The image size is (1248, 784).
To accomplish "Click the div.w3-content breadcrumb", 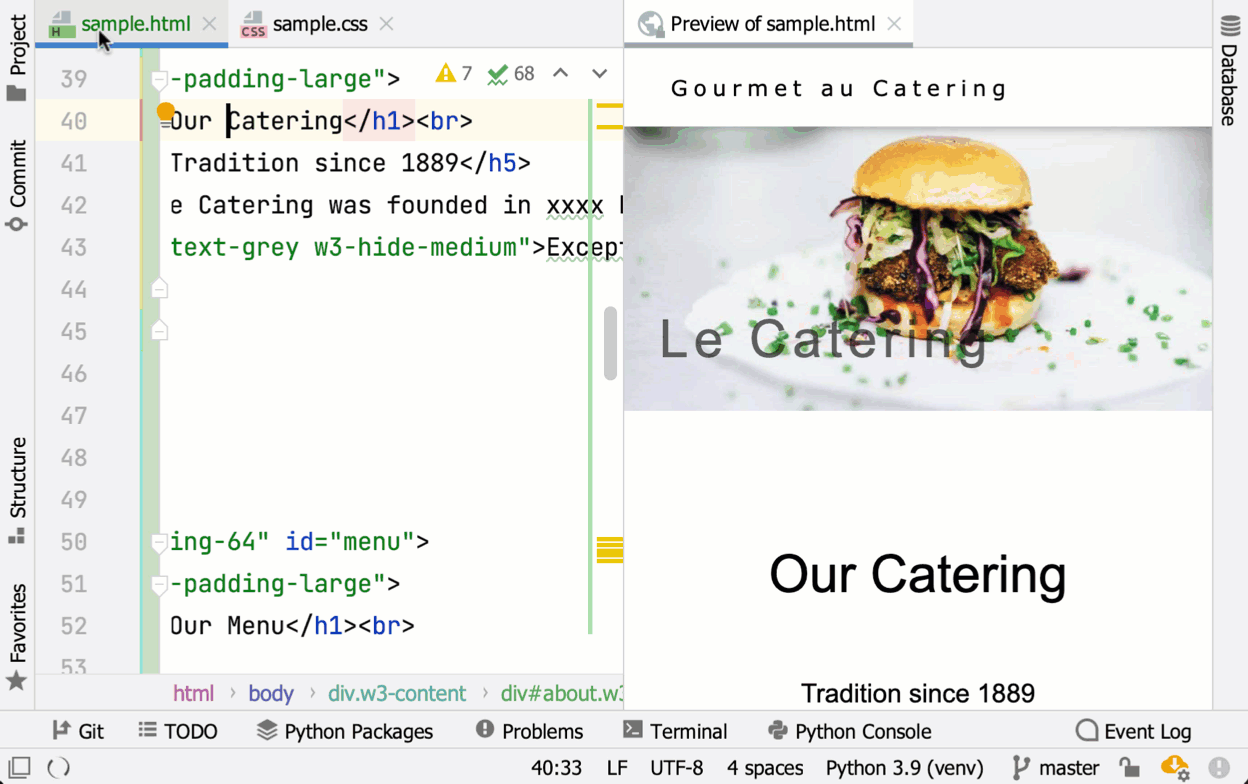I will point(396,693).
